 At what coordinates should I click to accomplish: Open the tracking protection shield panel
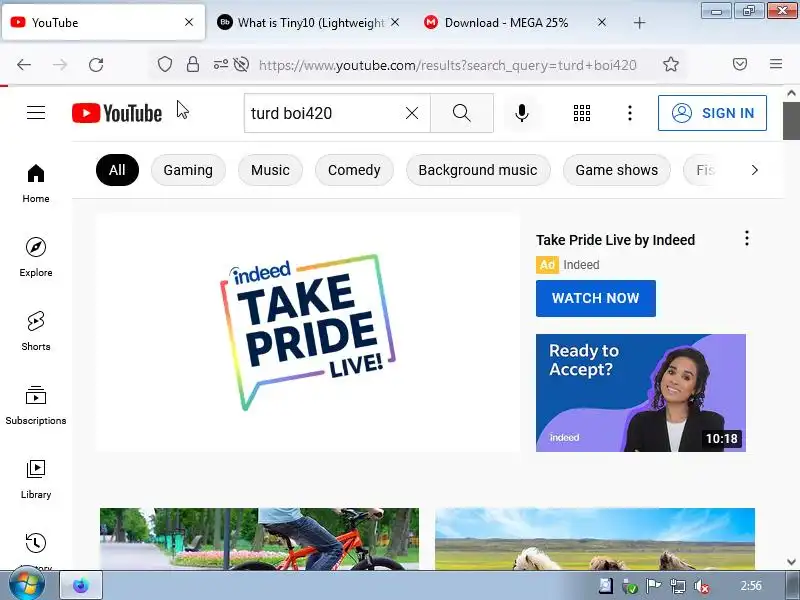(x=164, y=64)
